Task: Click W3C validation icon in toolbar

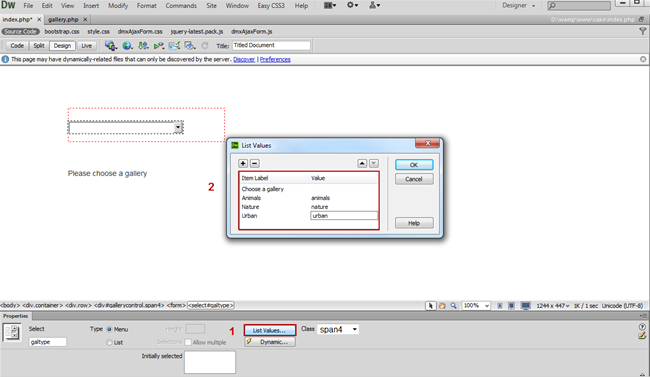Action: (x=159, y=46)
